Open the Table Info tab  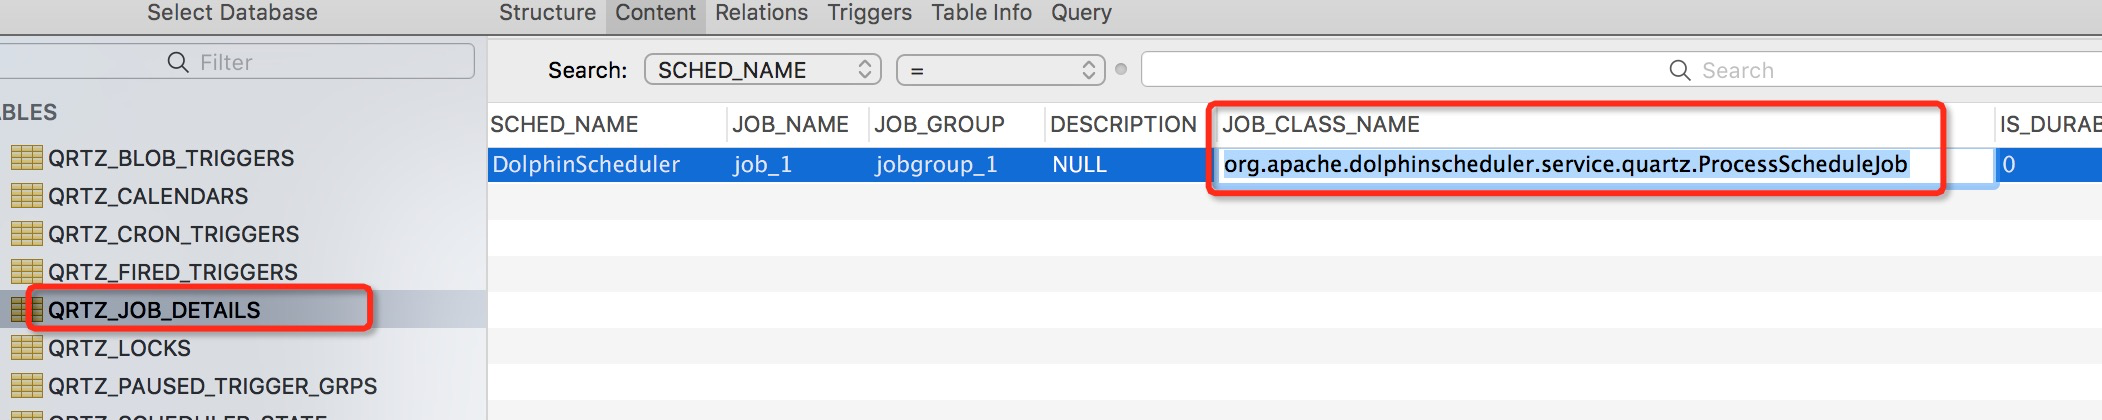981,13
